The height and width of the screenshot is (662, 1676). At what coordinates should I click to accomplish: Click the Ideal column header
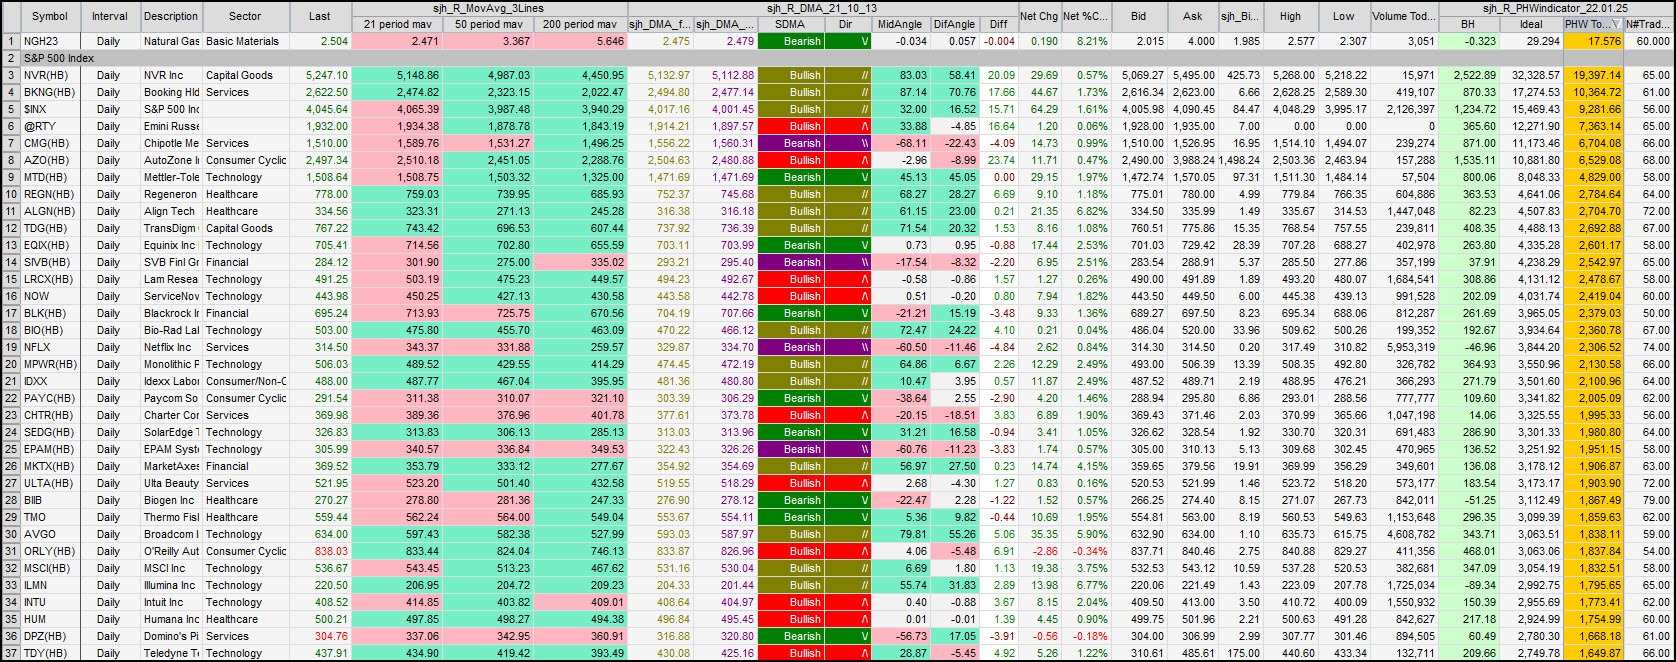tap(1531, 24)
